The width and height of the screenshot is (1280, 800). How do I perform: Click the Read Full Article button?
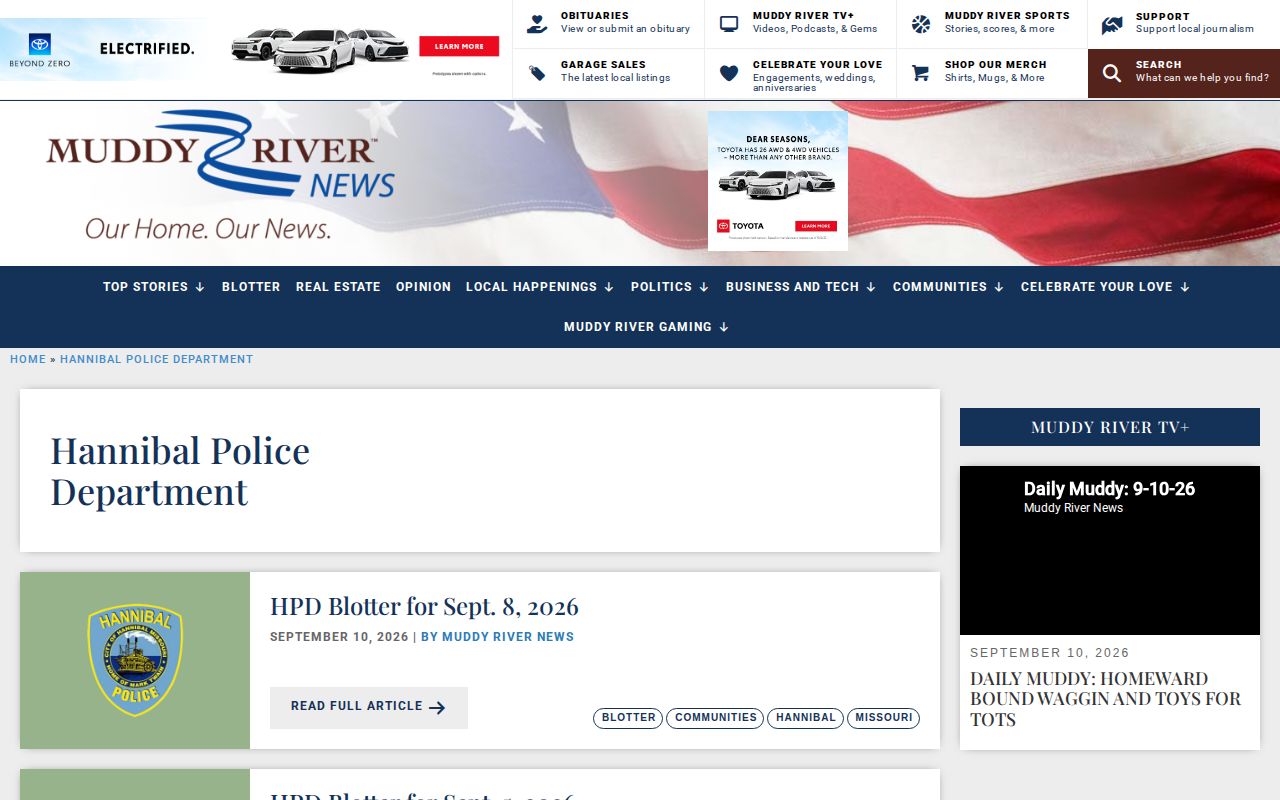pos(369,707)
